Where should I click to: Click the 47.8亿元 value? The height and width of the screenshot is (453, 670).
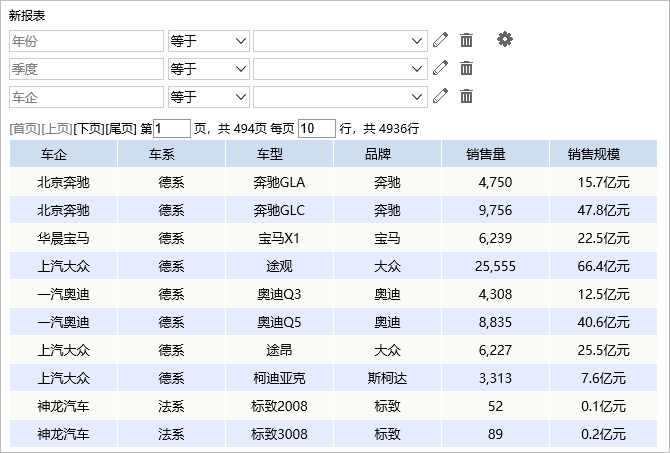603,210
